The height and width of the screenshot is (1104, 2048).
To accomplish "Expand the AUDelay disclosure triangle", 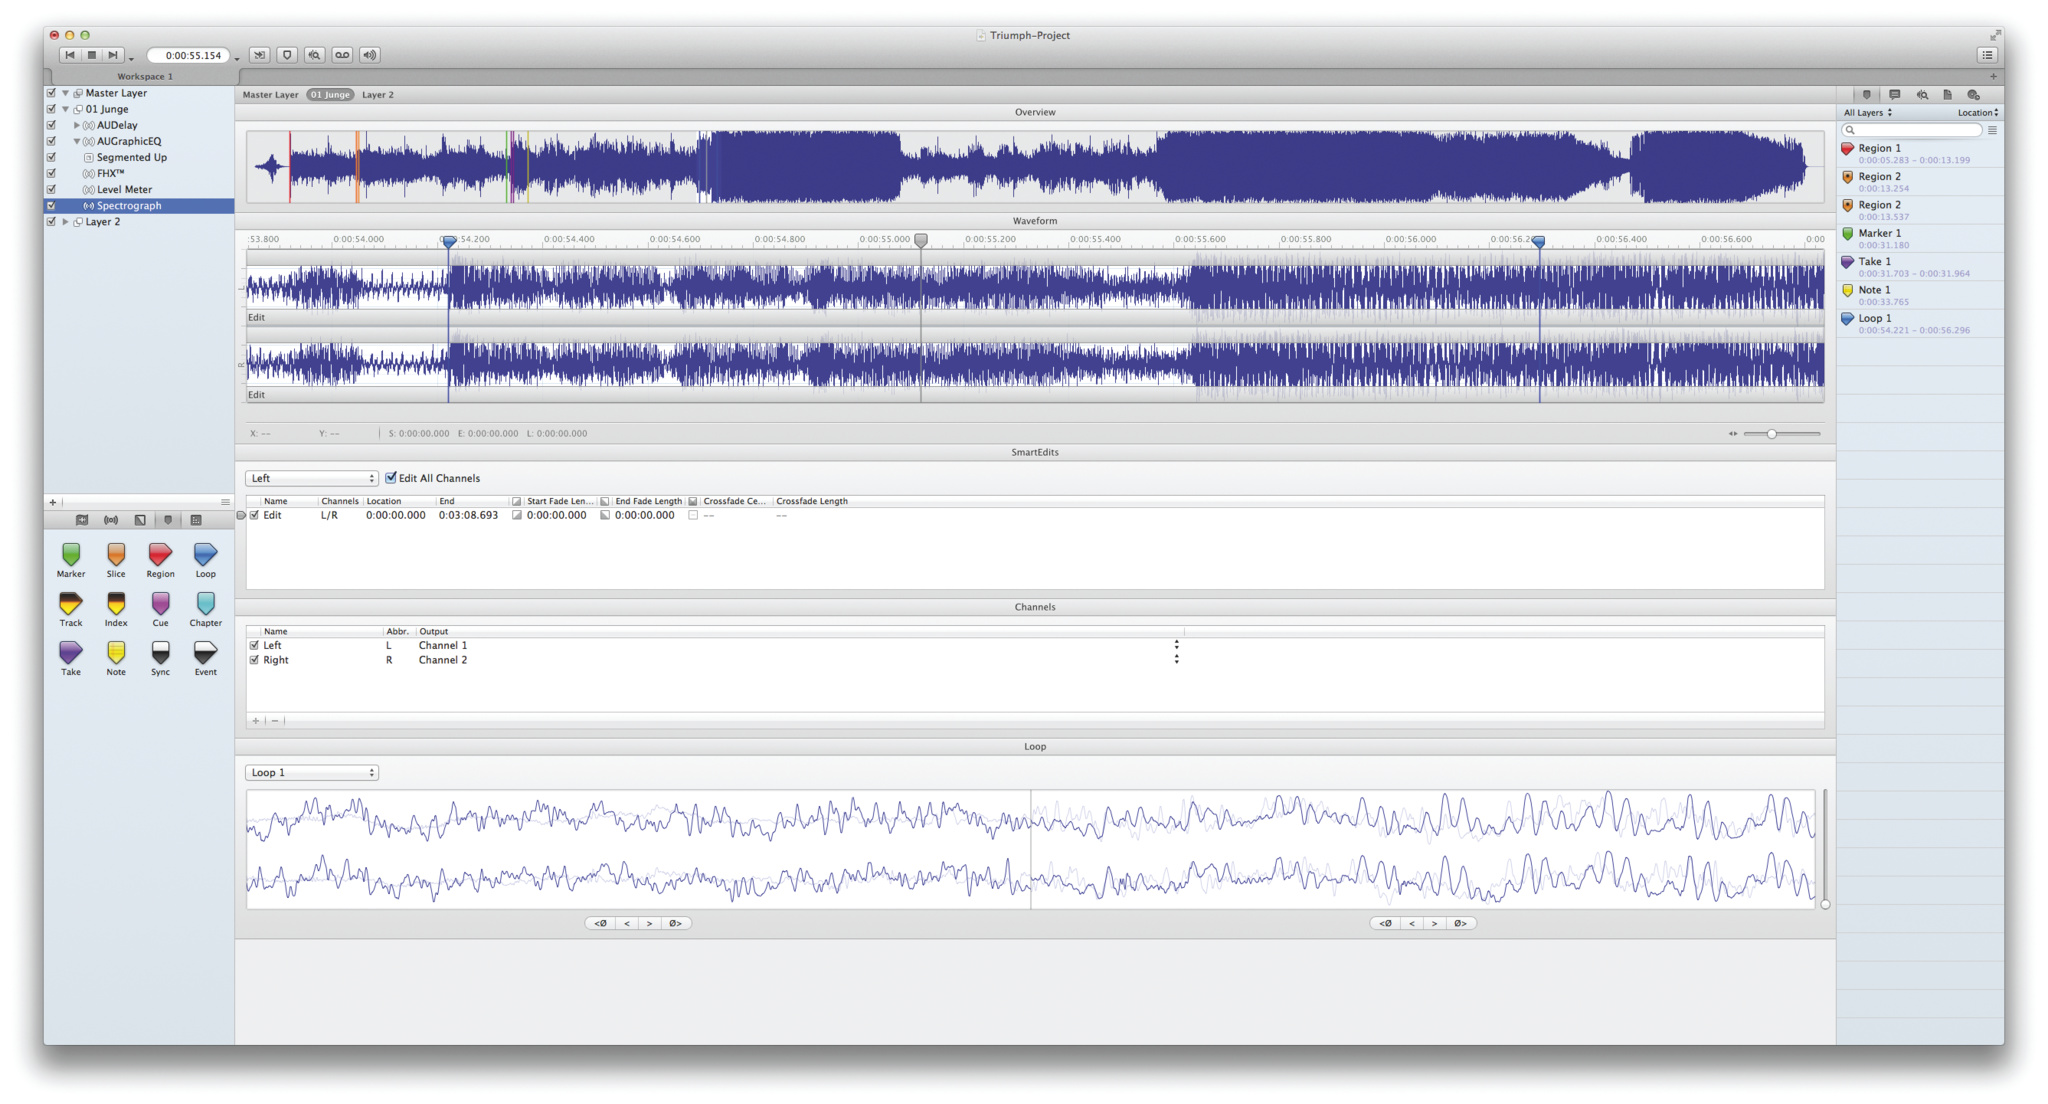I will 77,125.
